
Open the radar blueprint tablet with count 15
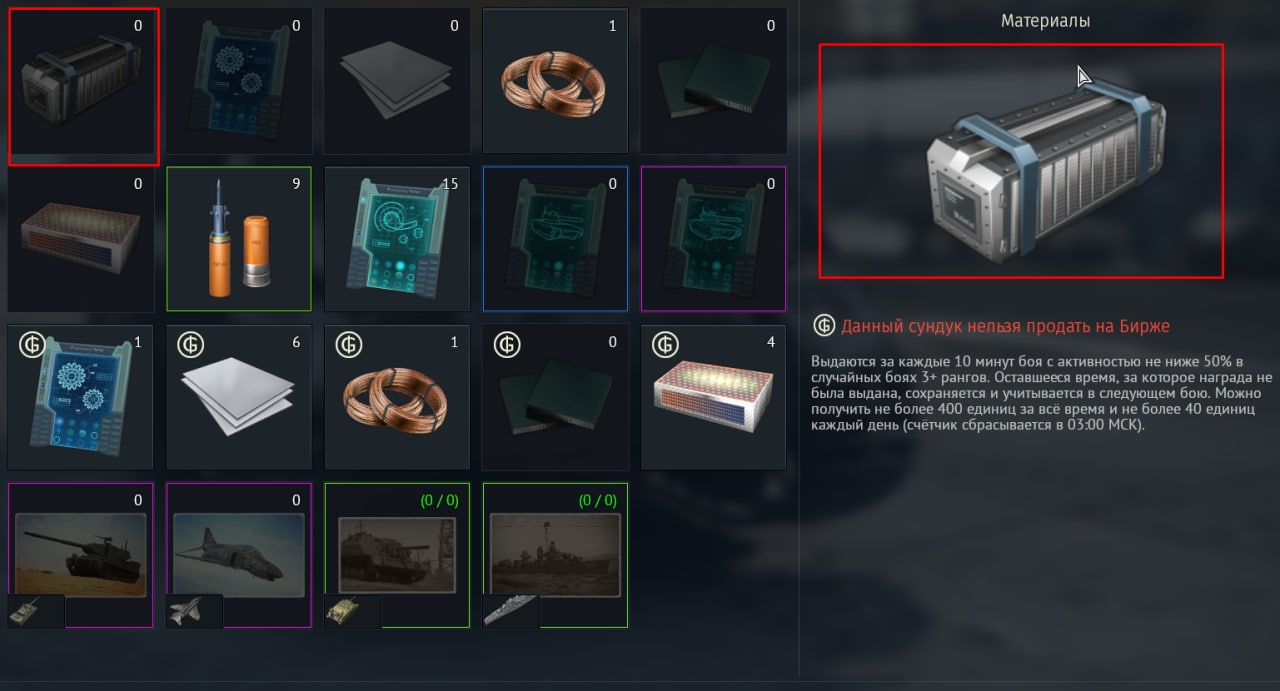tap(397, 239)
